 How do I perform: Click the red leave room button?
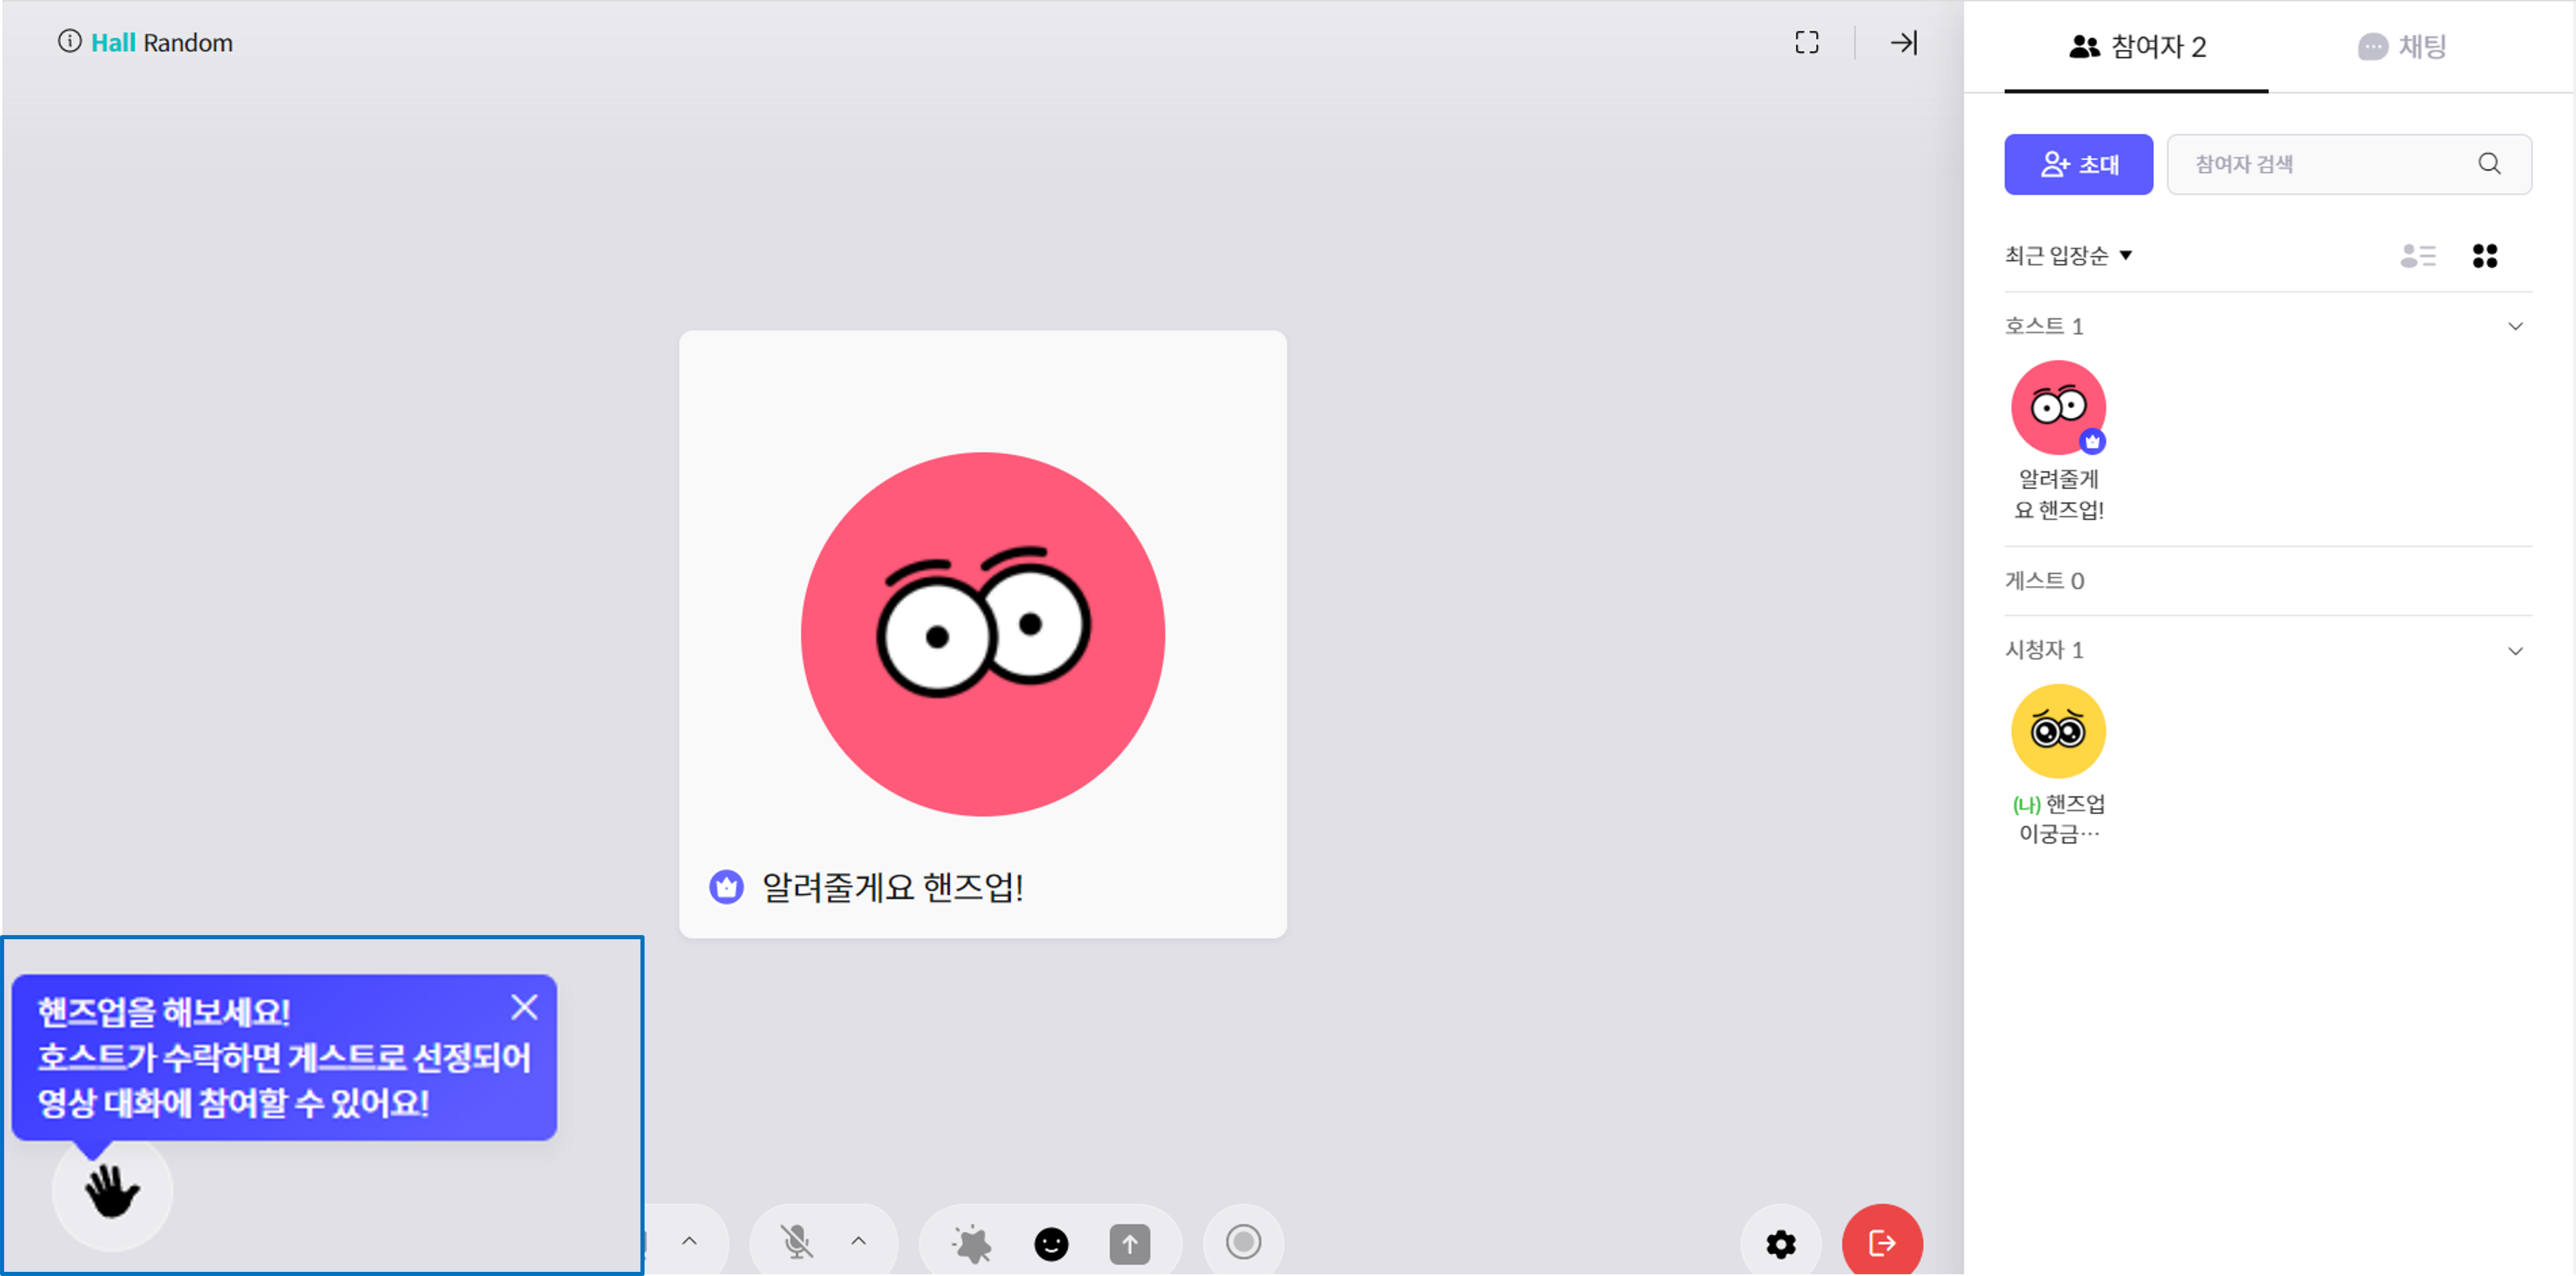tap(1881, 1243)
